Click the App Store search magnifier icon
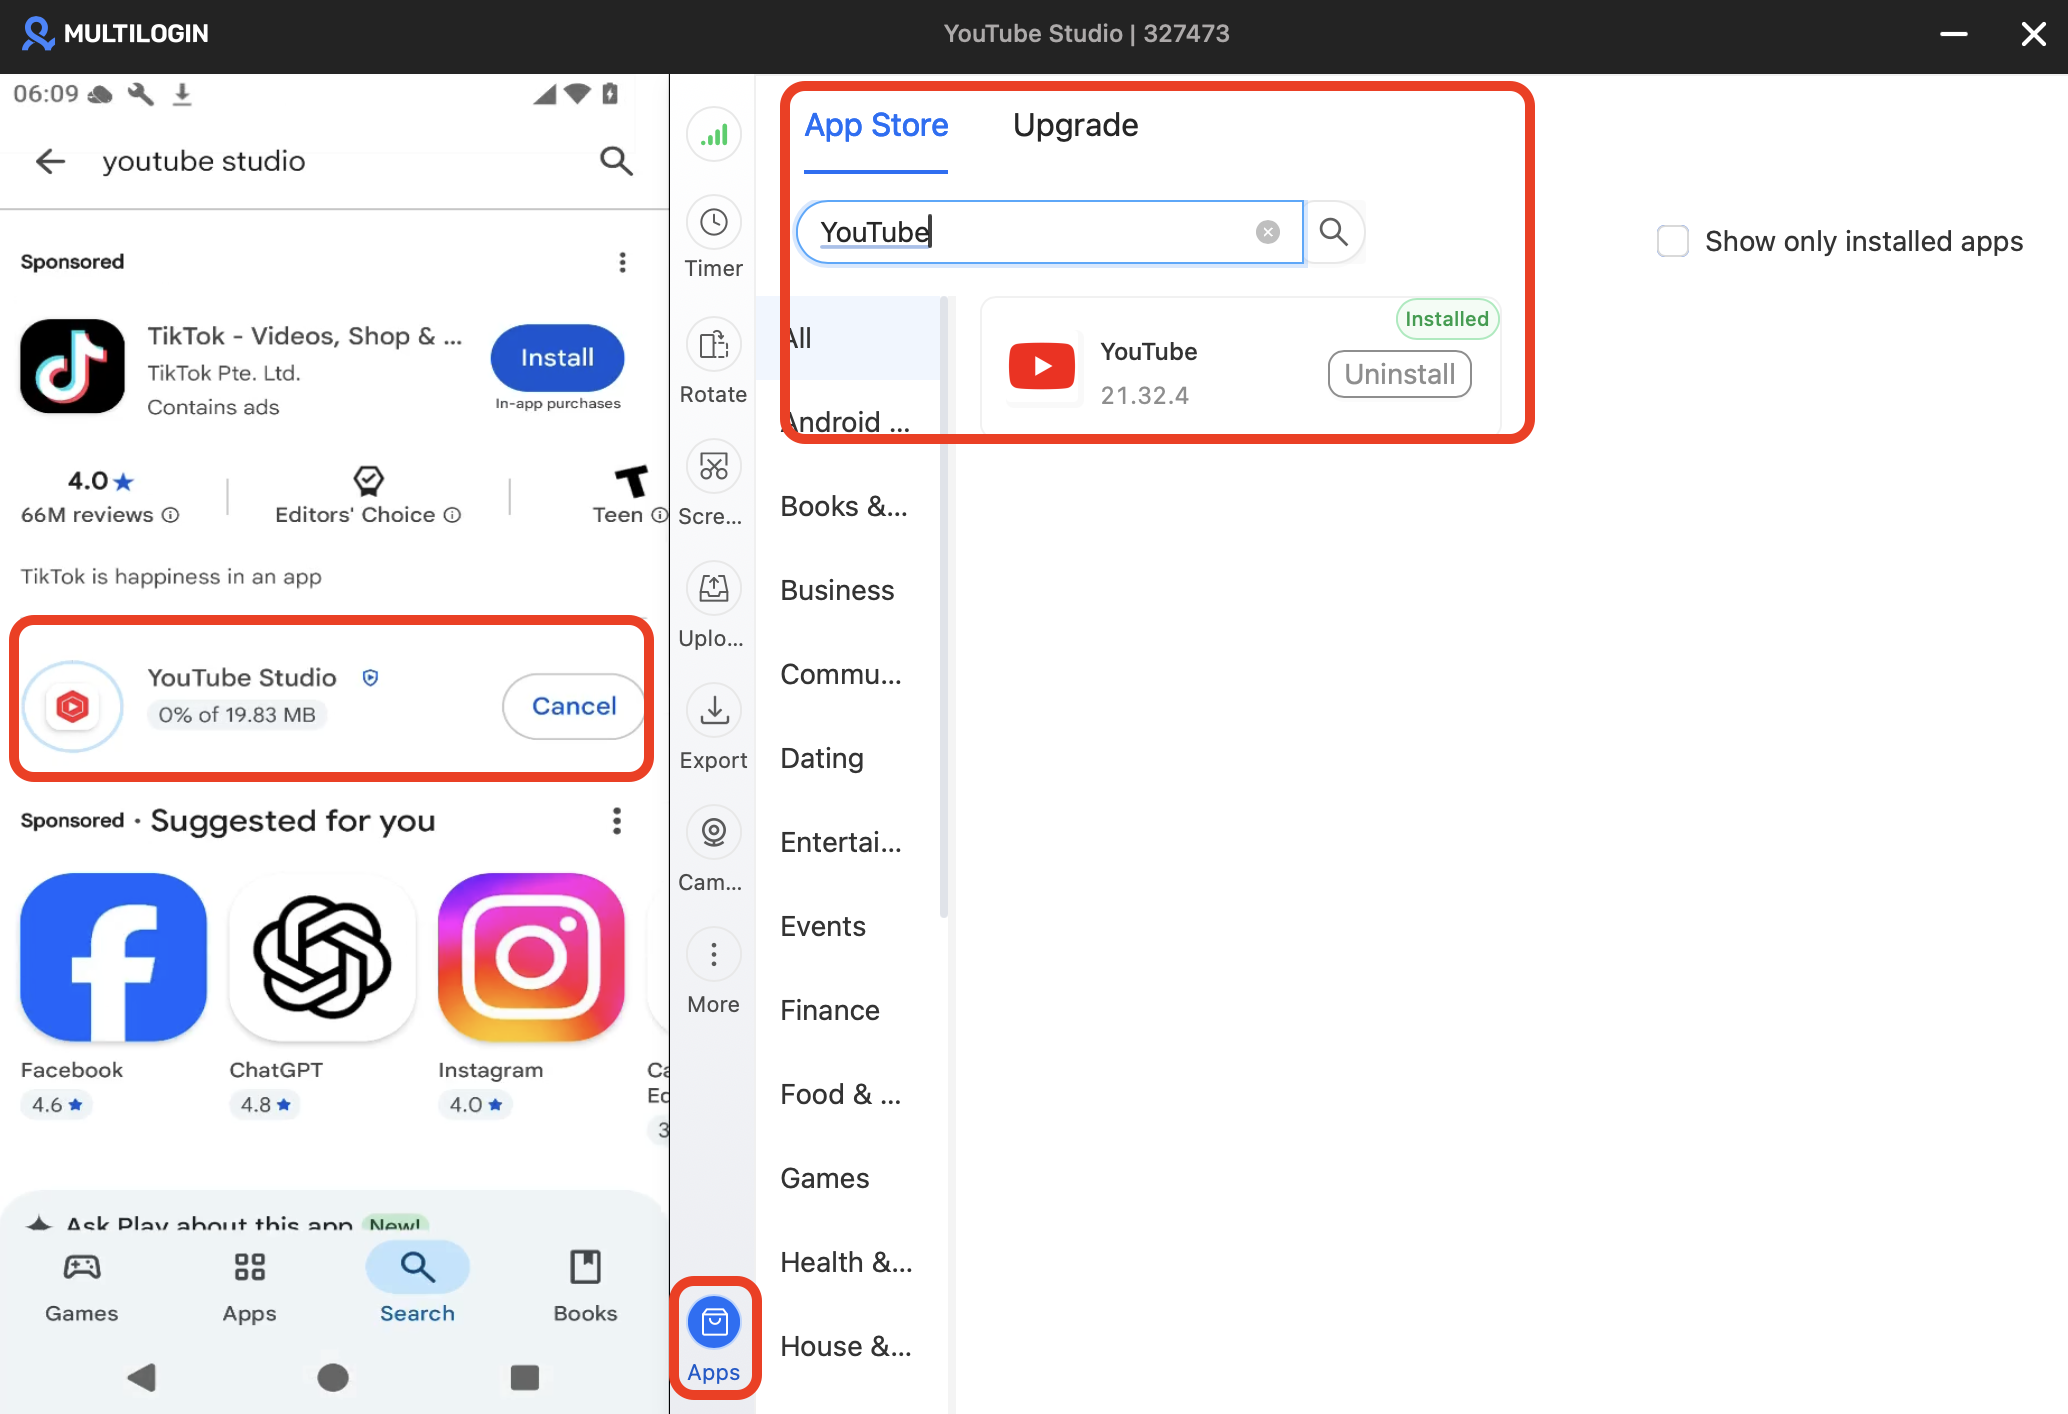 pyautogui.click(x=1334, y=232)
